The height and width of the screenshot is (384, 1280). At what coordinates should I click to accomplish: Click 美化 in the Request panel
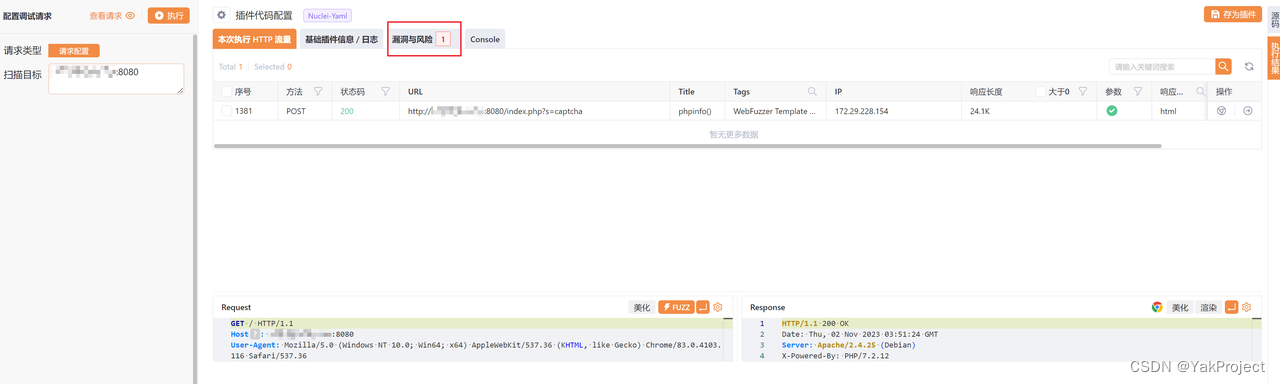pos(641,307)
